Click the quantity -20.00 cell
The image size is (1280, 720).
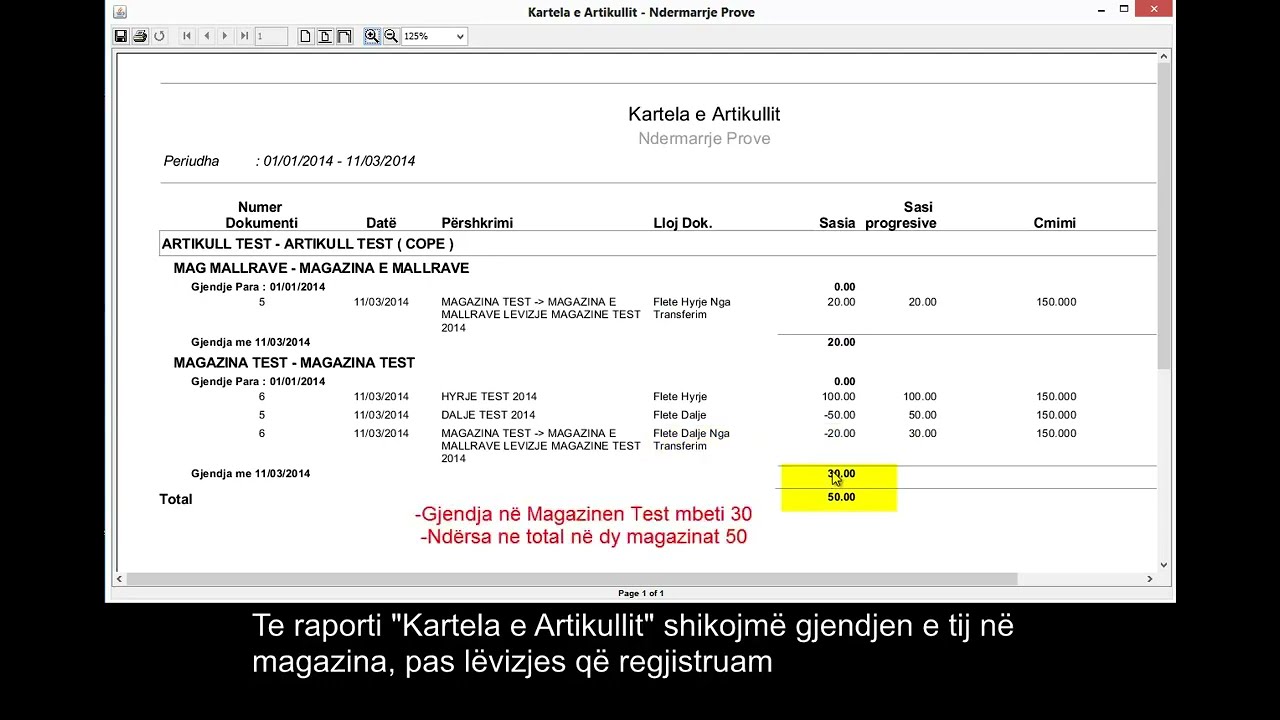[839, 434]
